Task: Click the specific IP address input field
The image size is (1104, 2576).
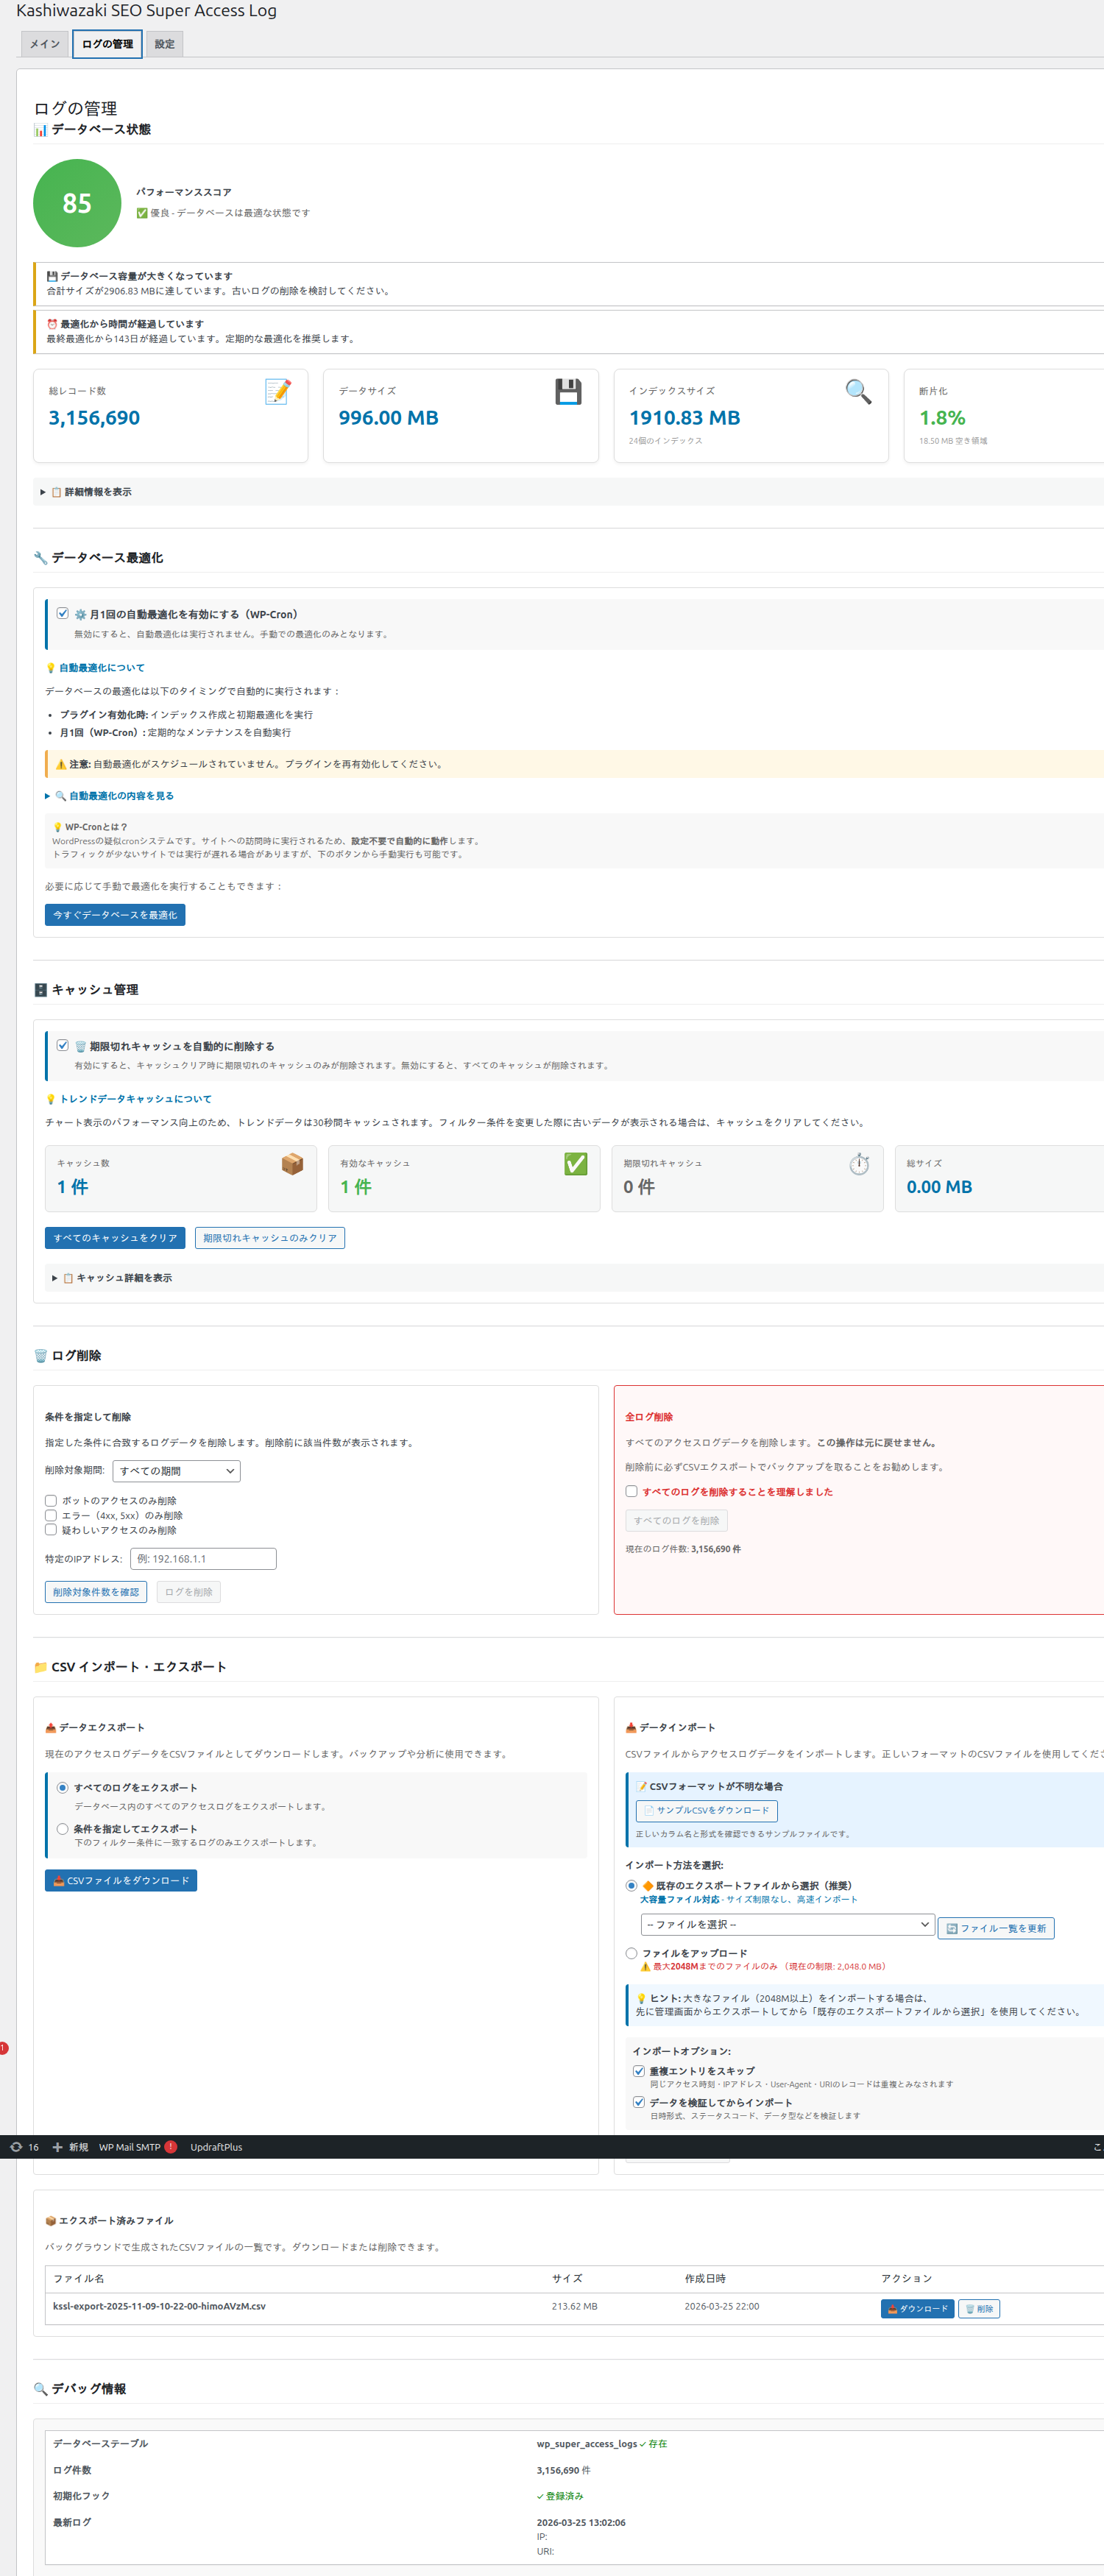Action: tap(203, 1559)
